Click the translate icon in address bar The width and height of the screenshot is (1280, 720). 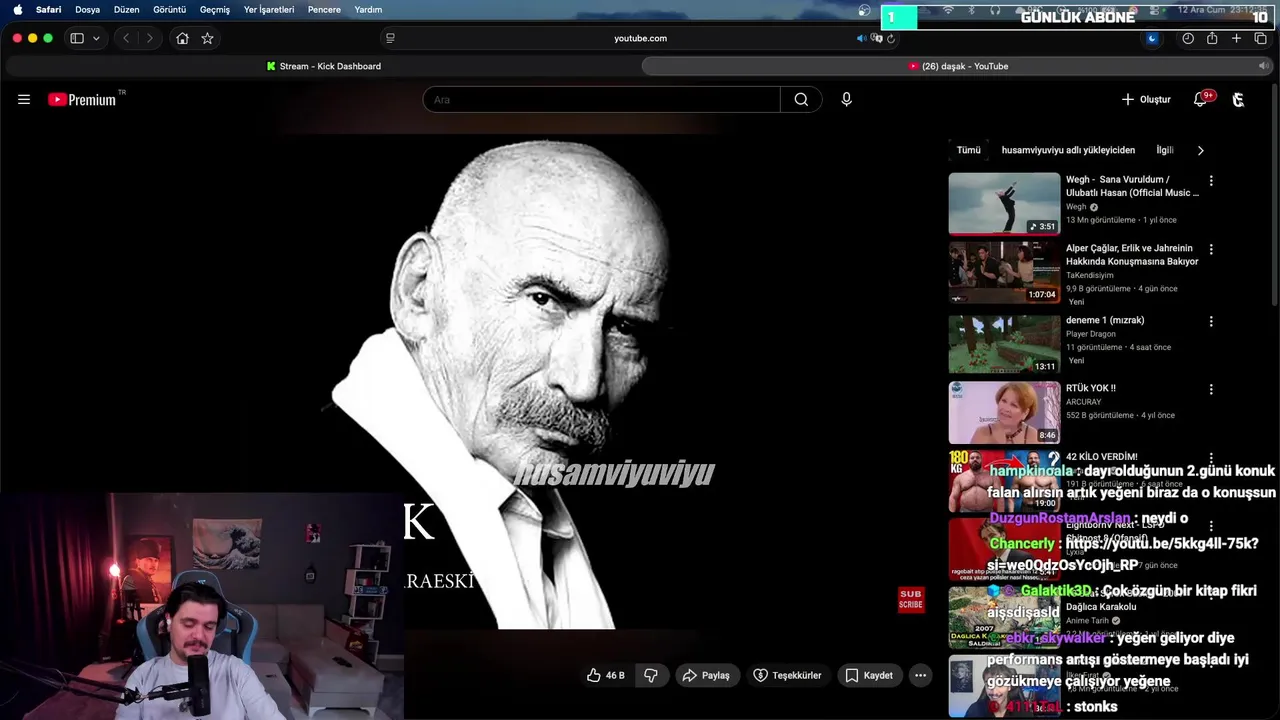pyautogui.click(x=876, y=38)
